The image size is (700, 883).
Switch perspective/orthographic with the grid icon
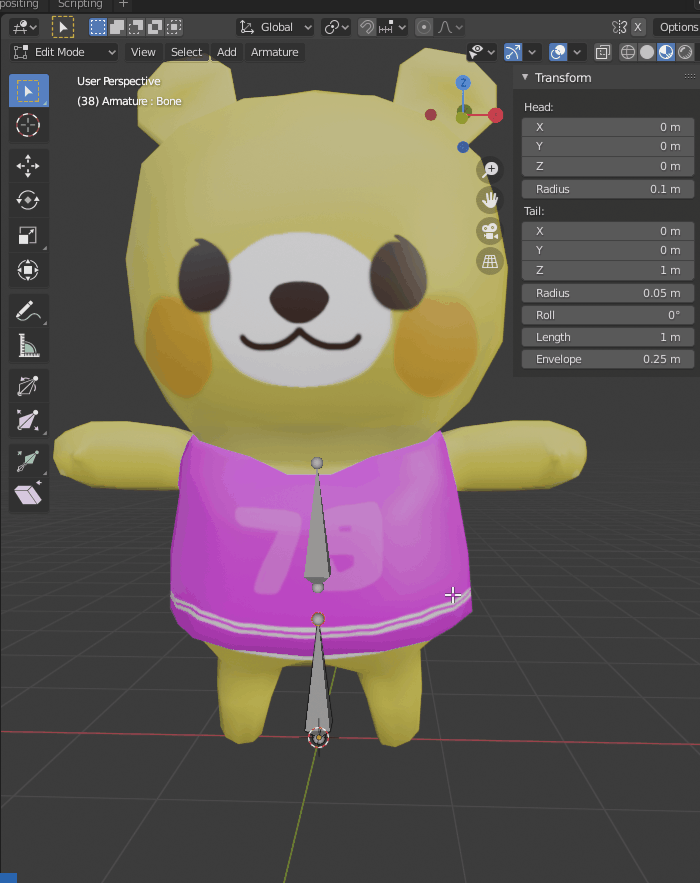tap(490, 261)
